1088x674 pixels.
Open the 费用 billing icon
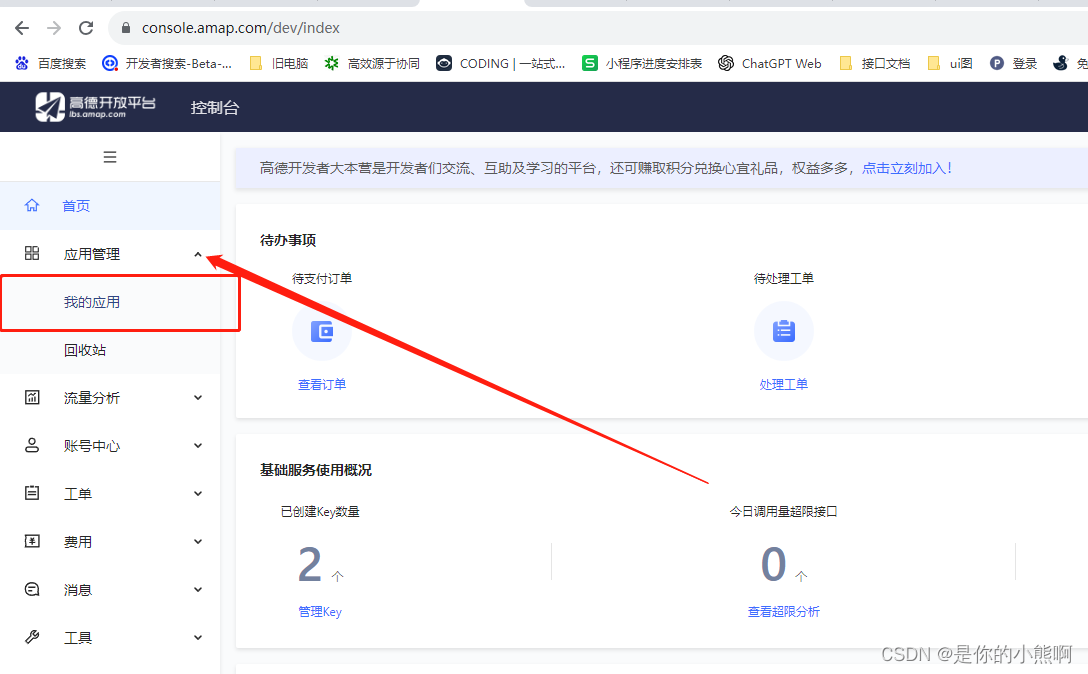point(32,541)
